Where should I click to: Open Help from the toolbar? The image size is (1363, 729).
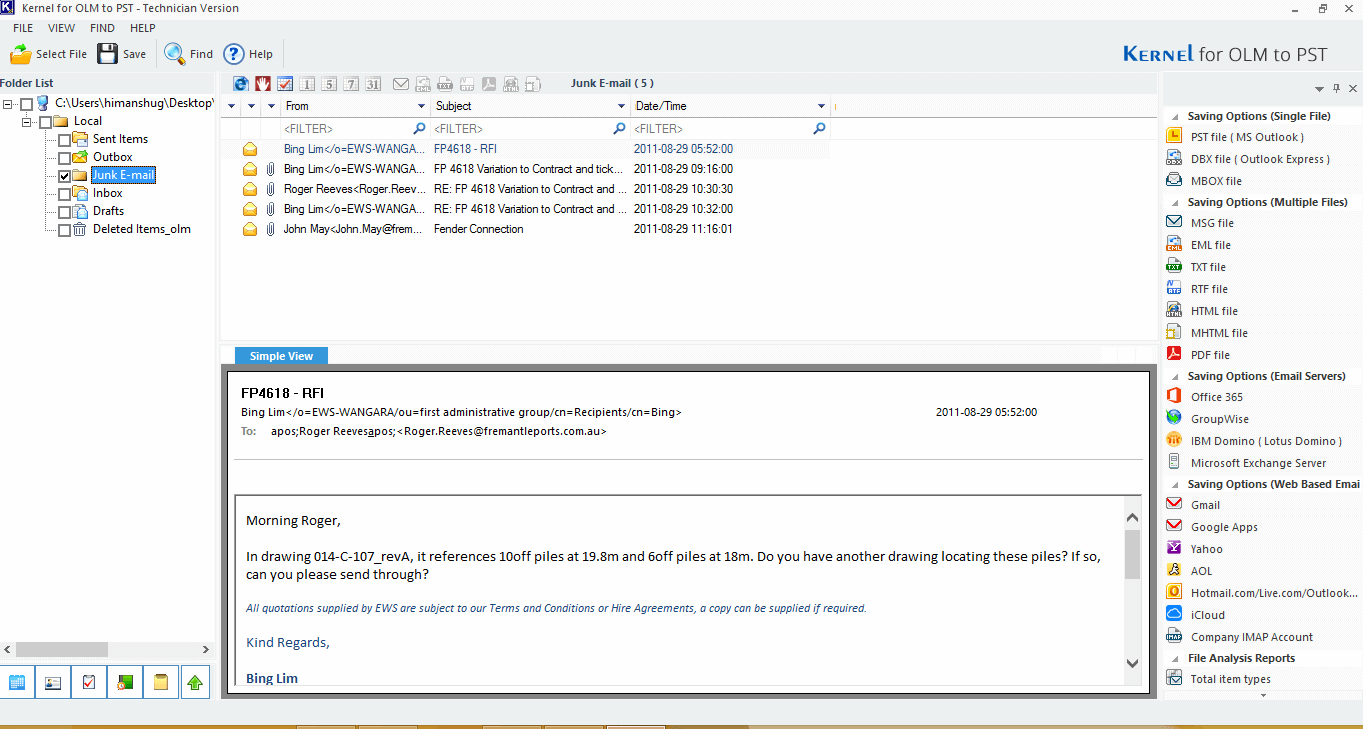point(248,54)
